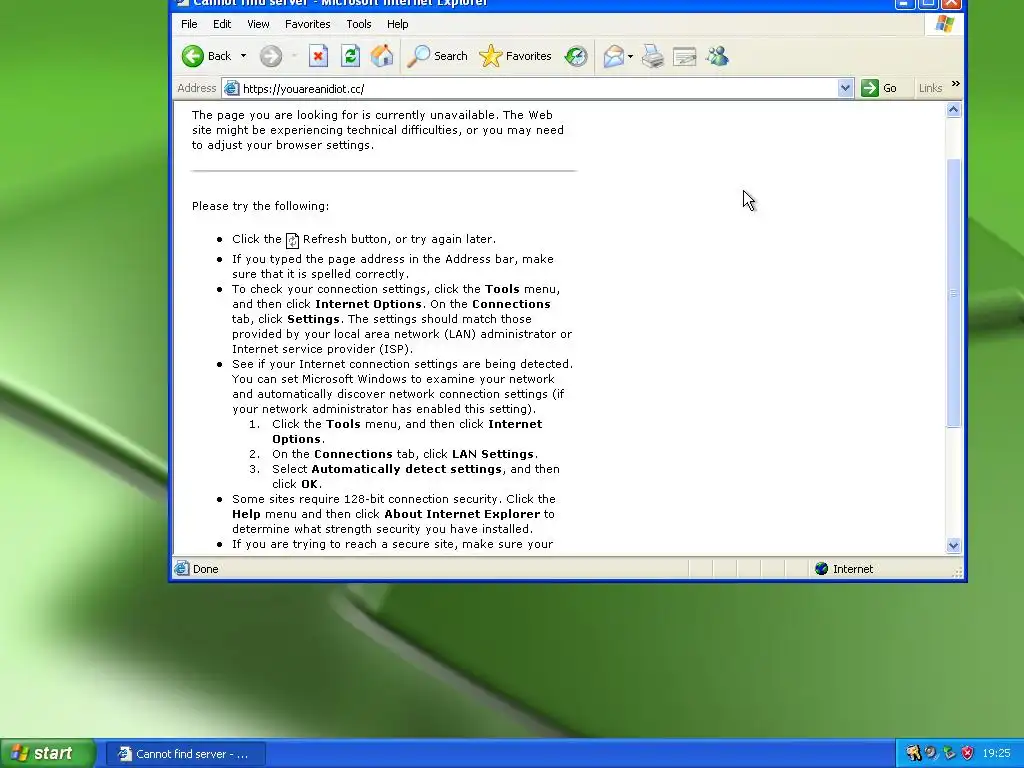
Task: Click the Print printer icon
Action: coord(652,56)
